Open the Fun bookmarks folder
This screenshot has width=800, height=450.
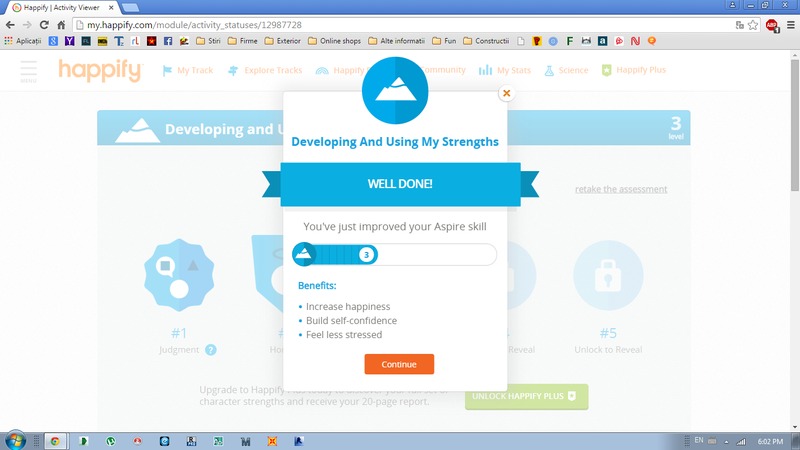(444, 41)
